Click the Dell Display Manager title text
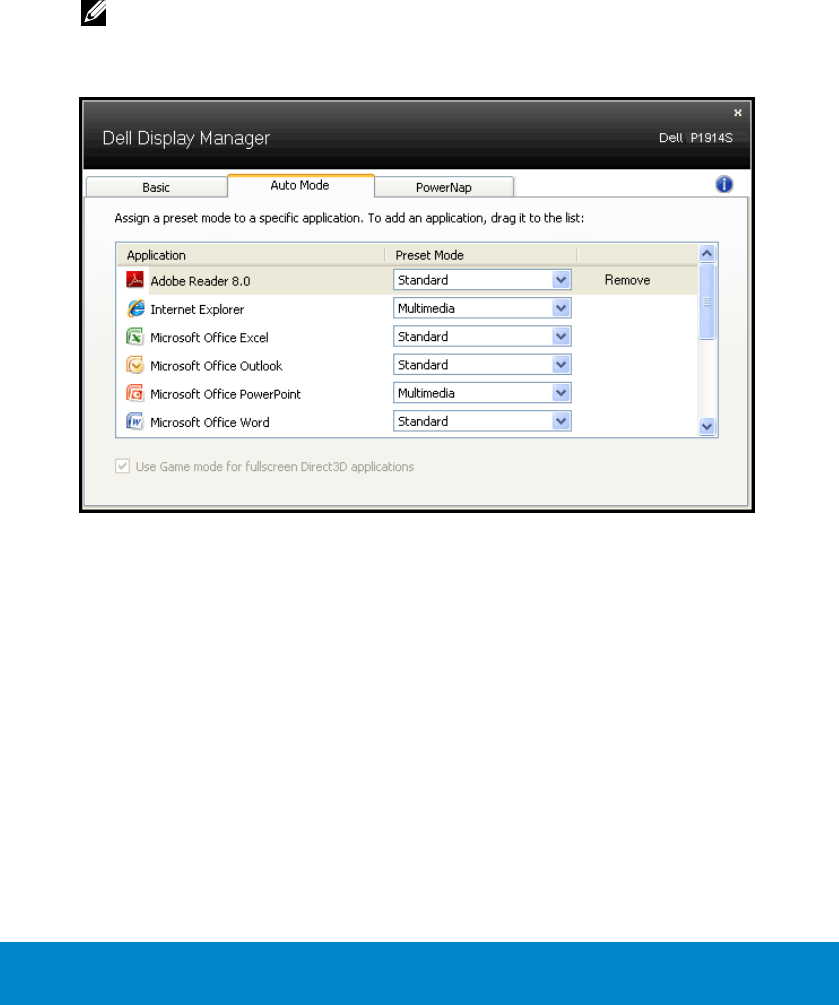The height and width of the screenshot is (1005, 839). (x=186, y=138)
